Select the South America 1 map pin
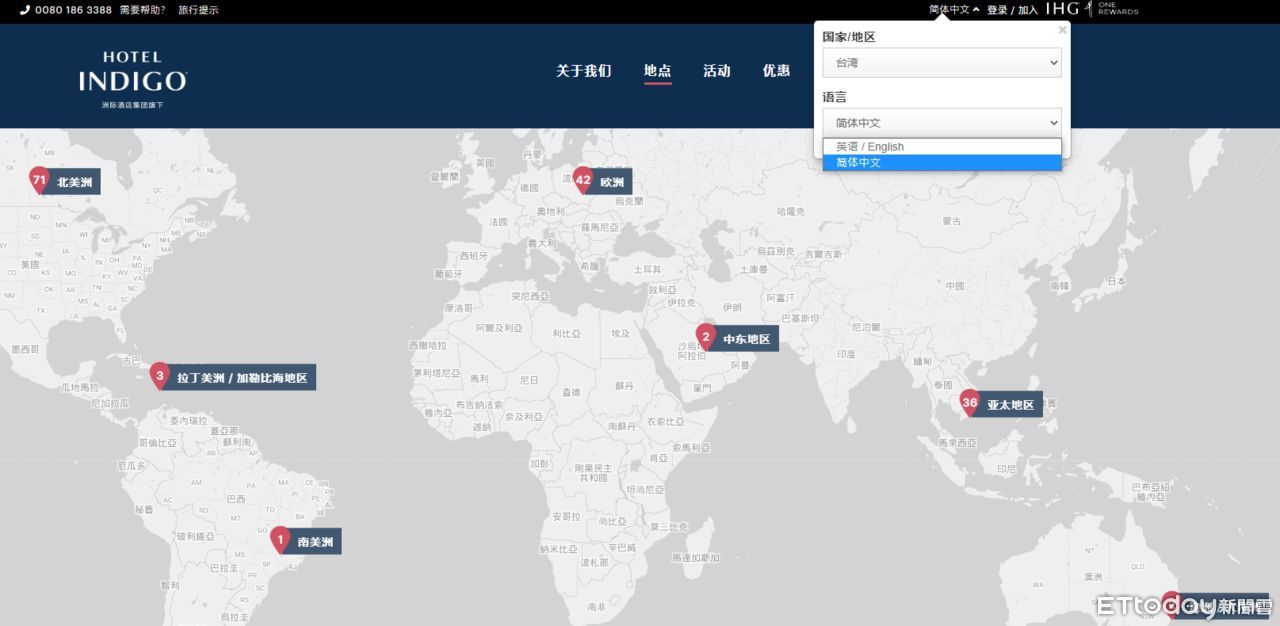Screen dimensions: 1280x626 tap(281, 541)
